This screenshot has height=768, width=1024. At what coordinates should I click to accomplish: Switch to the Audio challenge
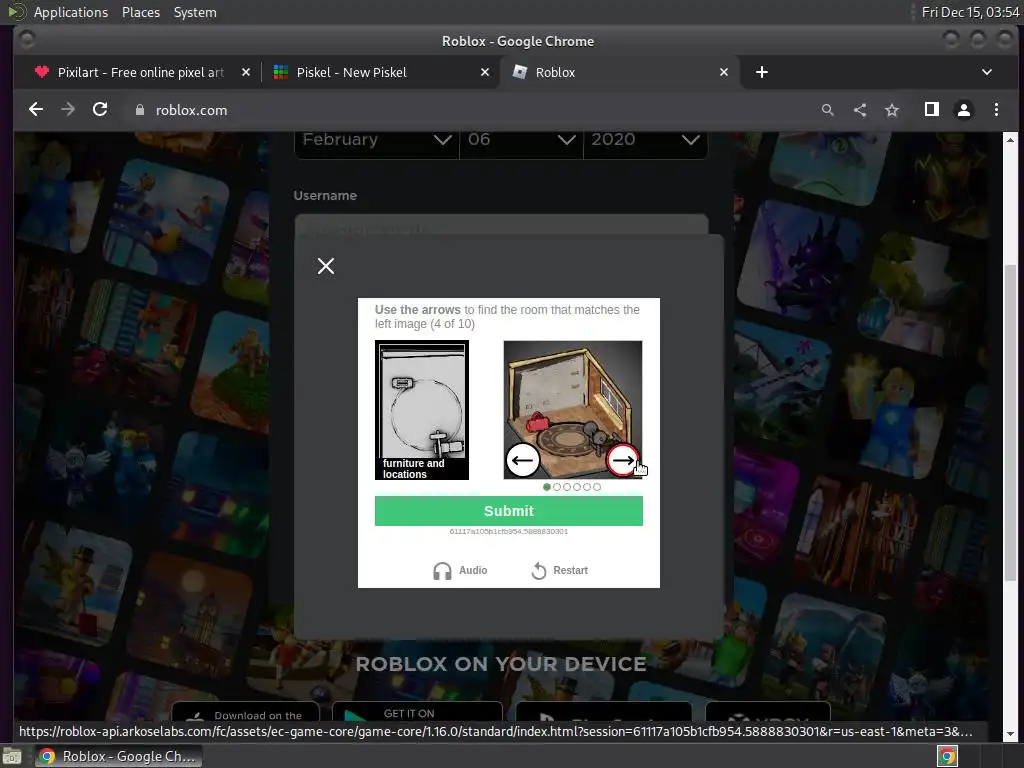[460, 571]
